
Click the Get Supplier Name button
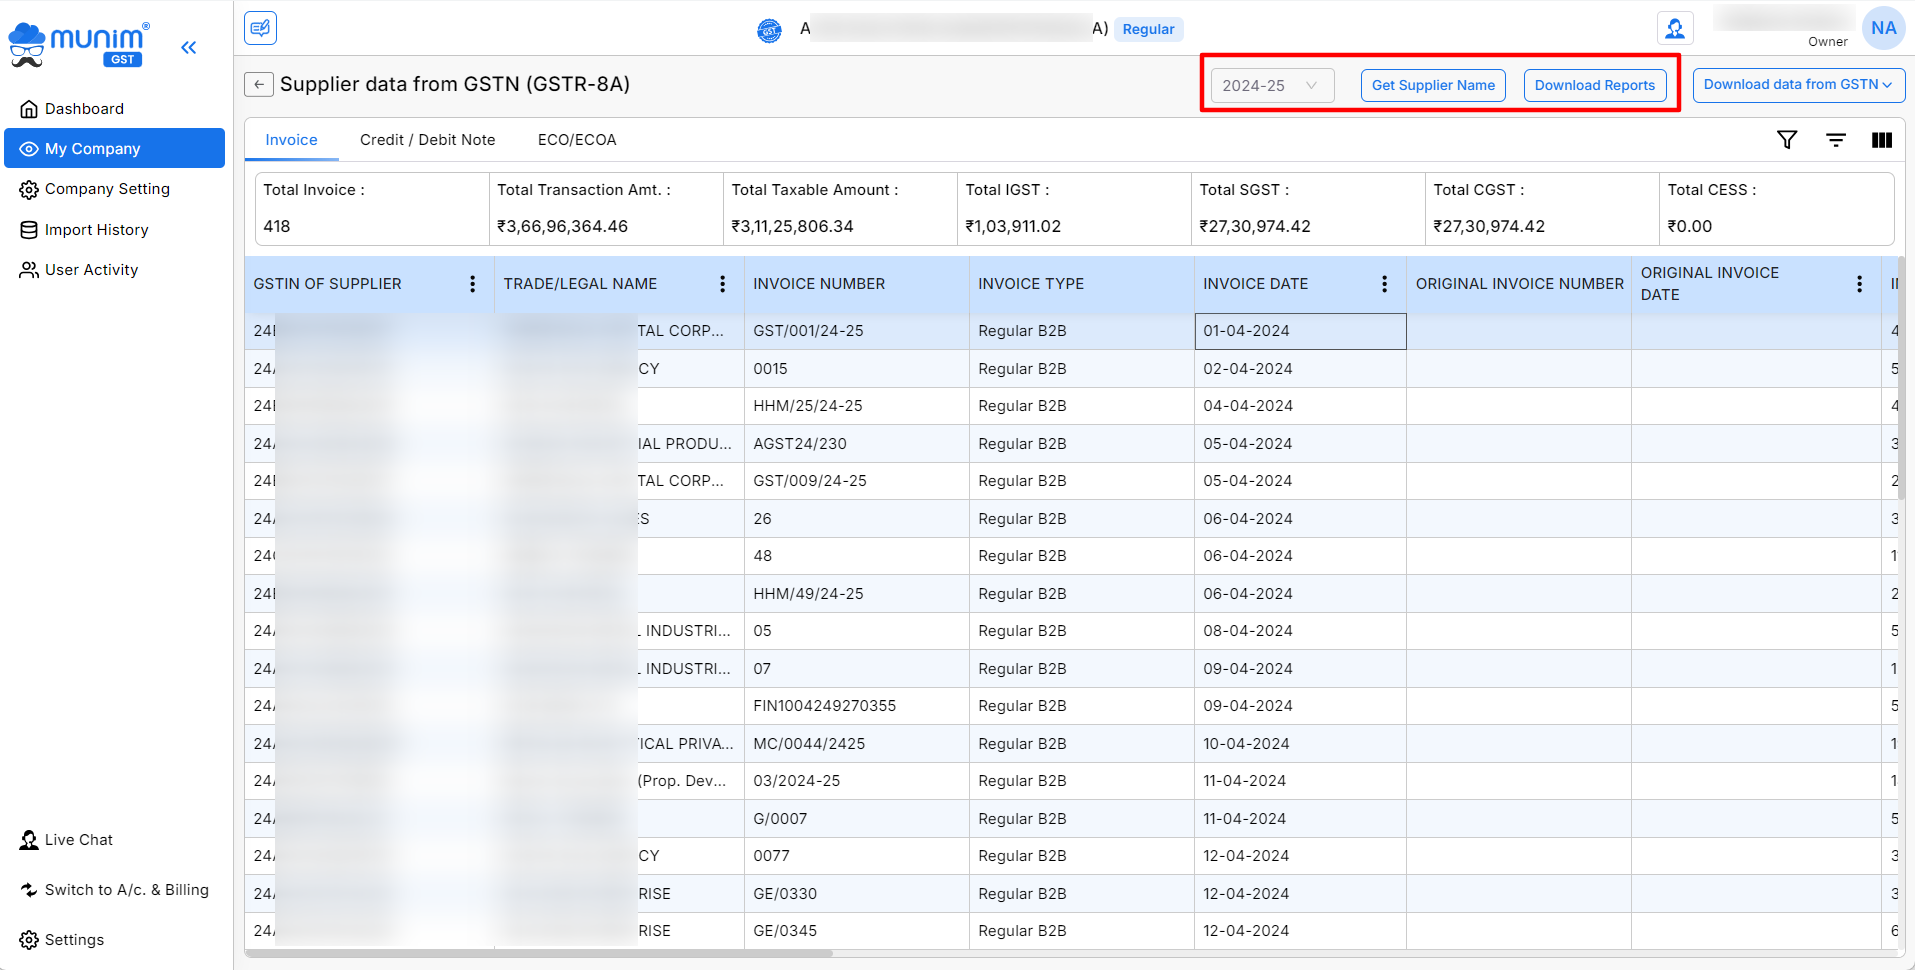coord(1432,86)
